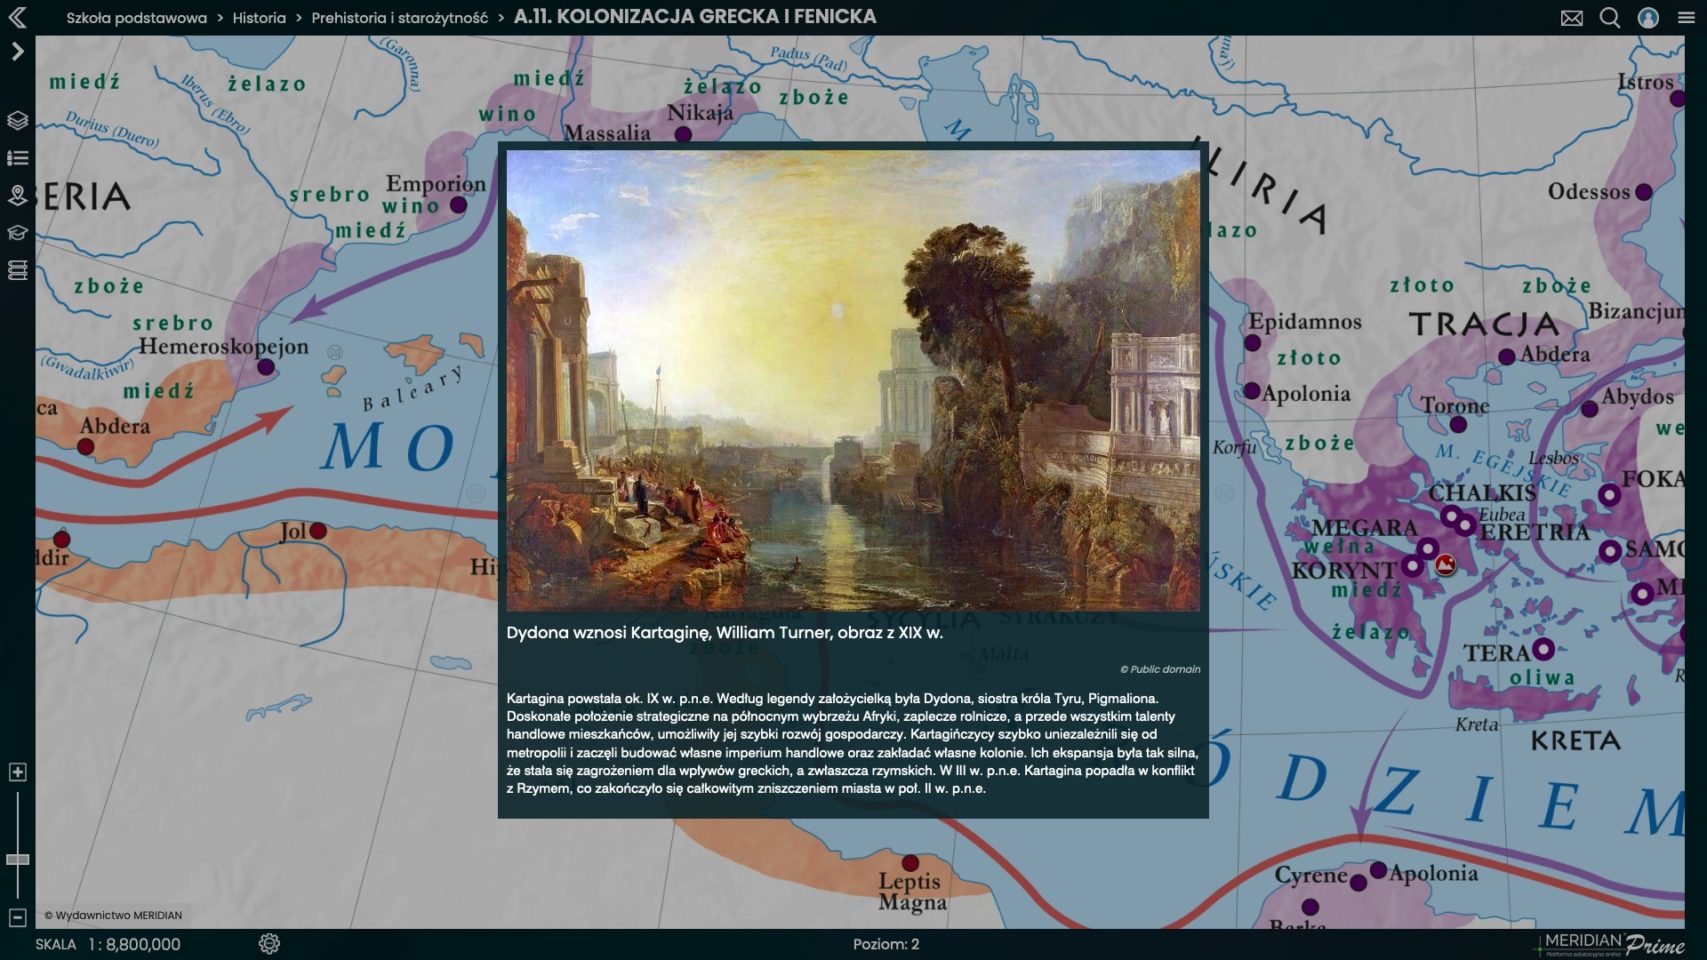The height and width of the screenshot is (960, 1707).
Task: Go to Historia breadcrumb
Action: [x=259, y=18]
